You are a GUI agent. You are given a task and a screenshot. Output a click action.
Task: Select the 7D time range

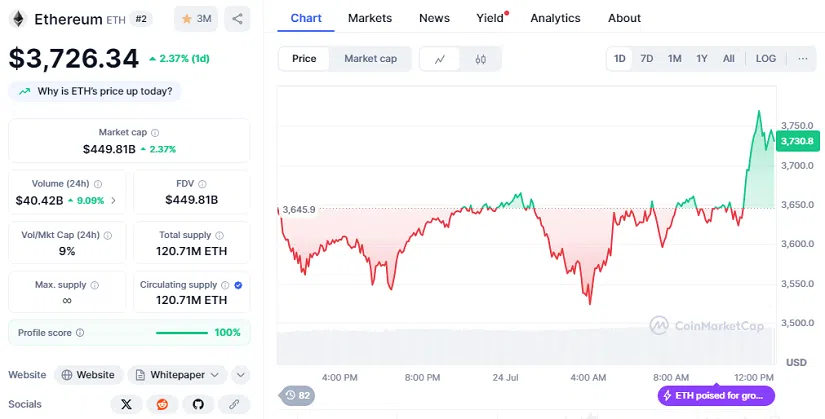[x=647, y=59]
